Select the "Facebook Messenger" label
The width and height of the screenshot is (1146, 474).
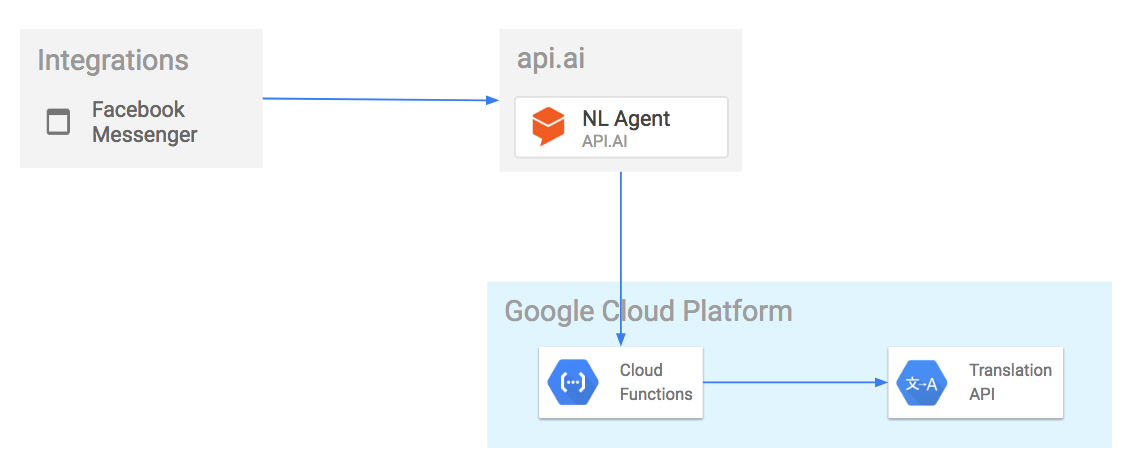pos(145,122)
